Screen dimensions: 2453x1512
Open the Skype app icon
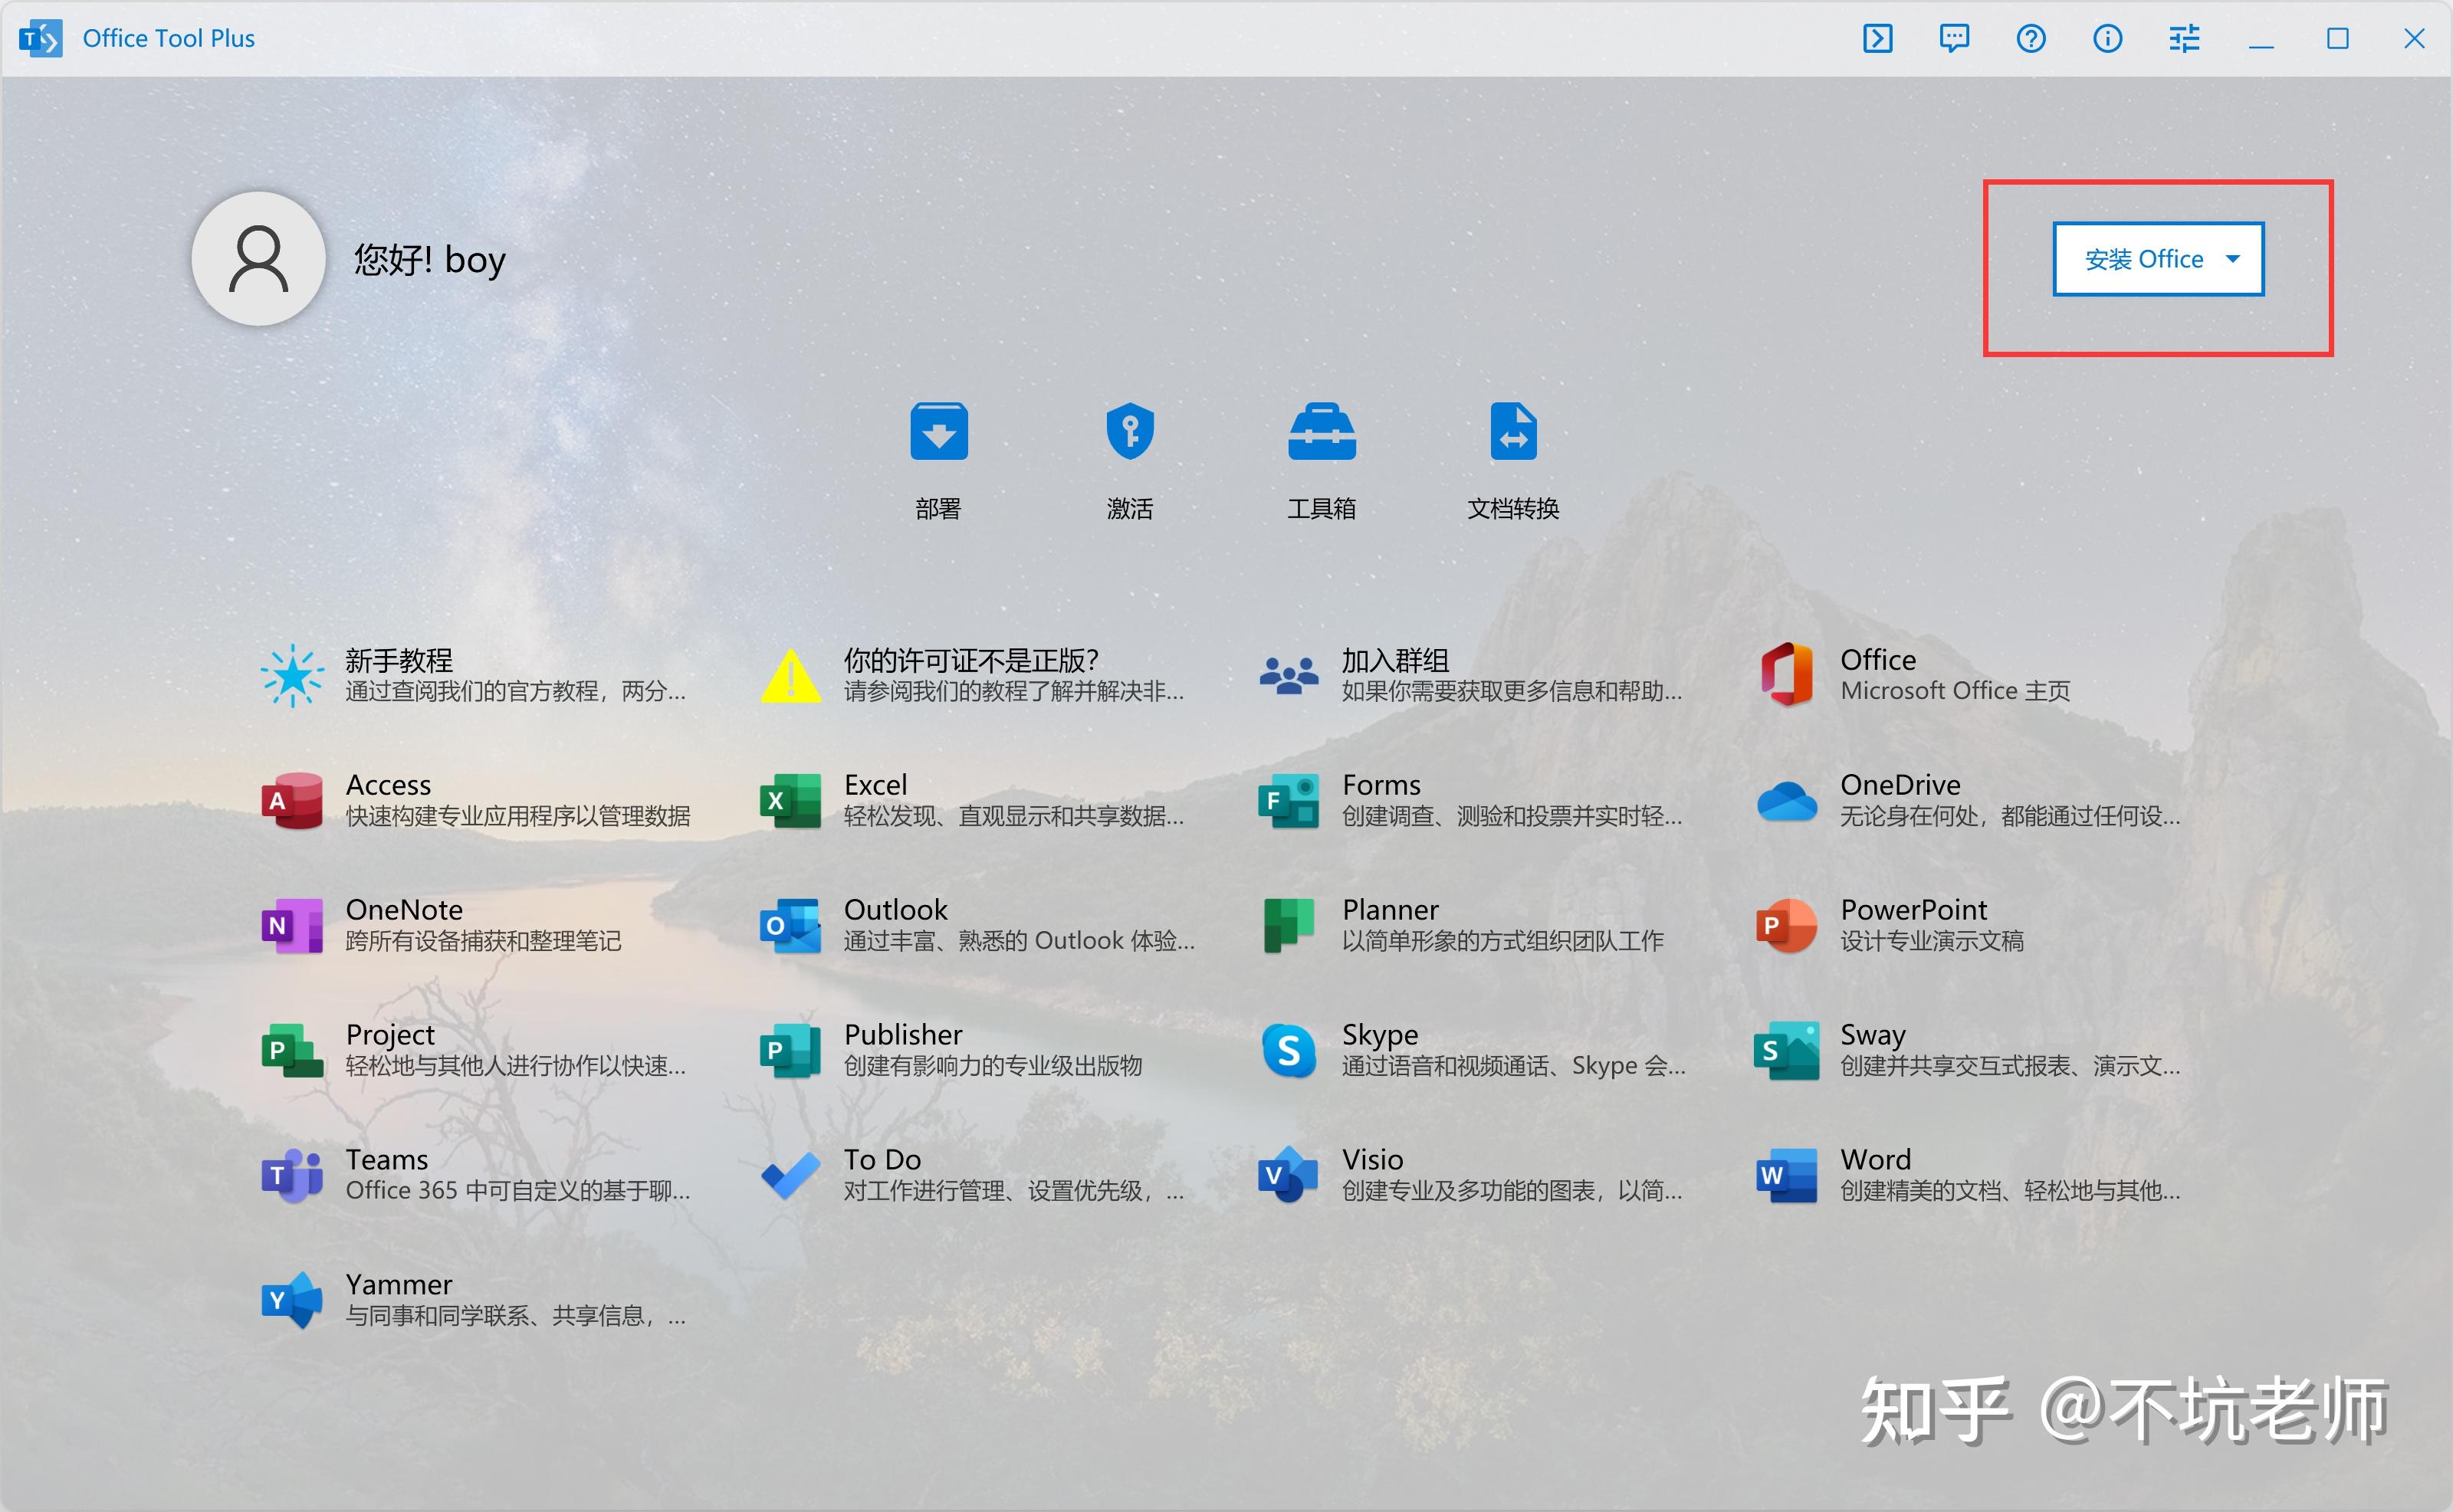tap(1289, 1050)
